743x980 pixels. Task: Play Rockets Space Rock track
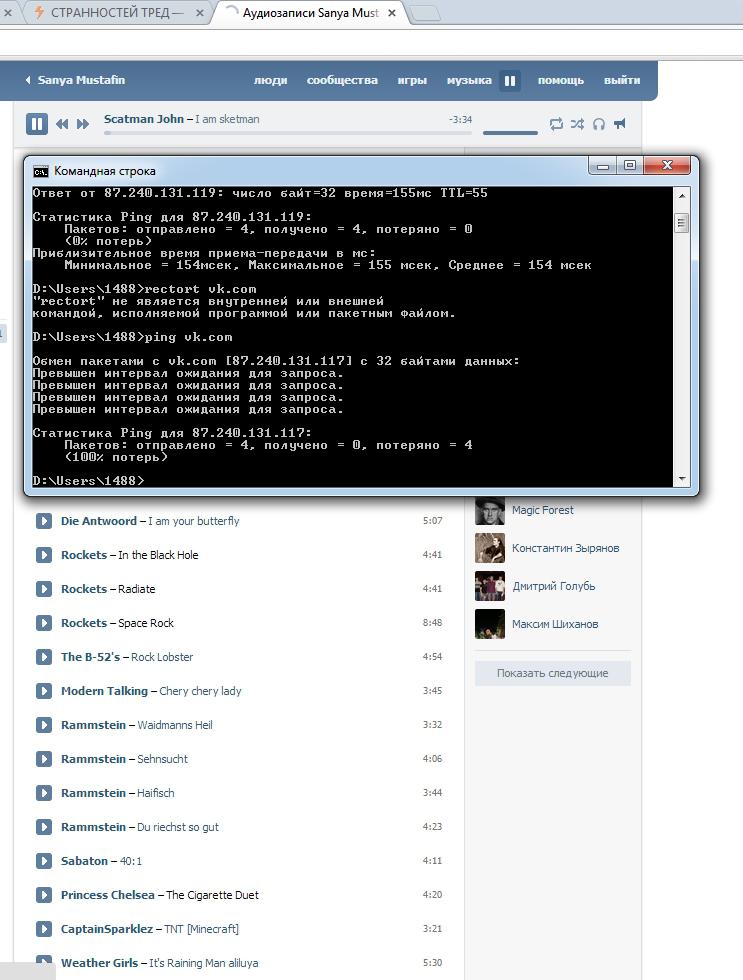(x=44, y=622)
